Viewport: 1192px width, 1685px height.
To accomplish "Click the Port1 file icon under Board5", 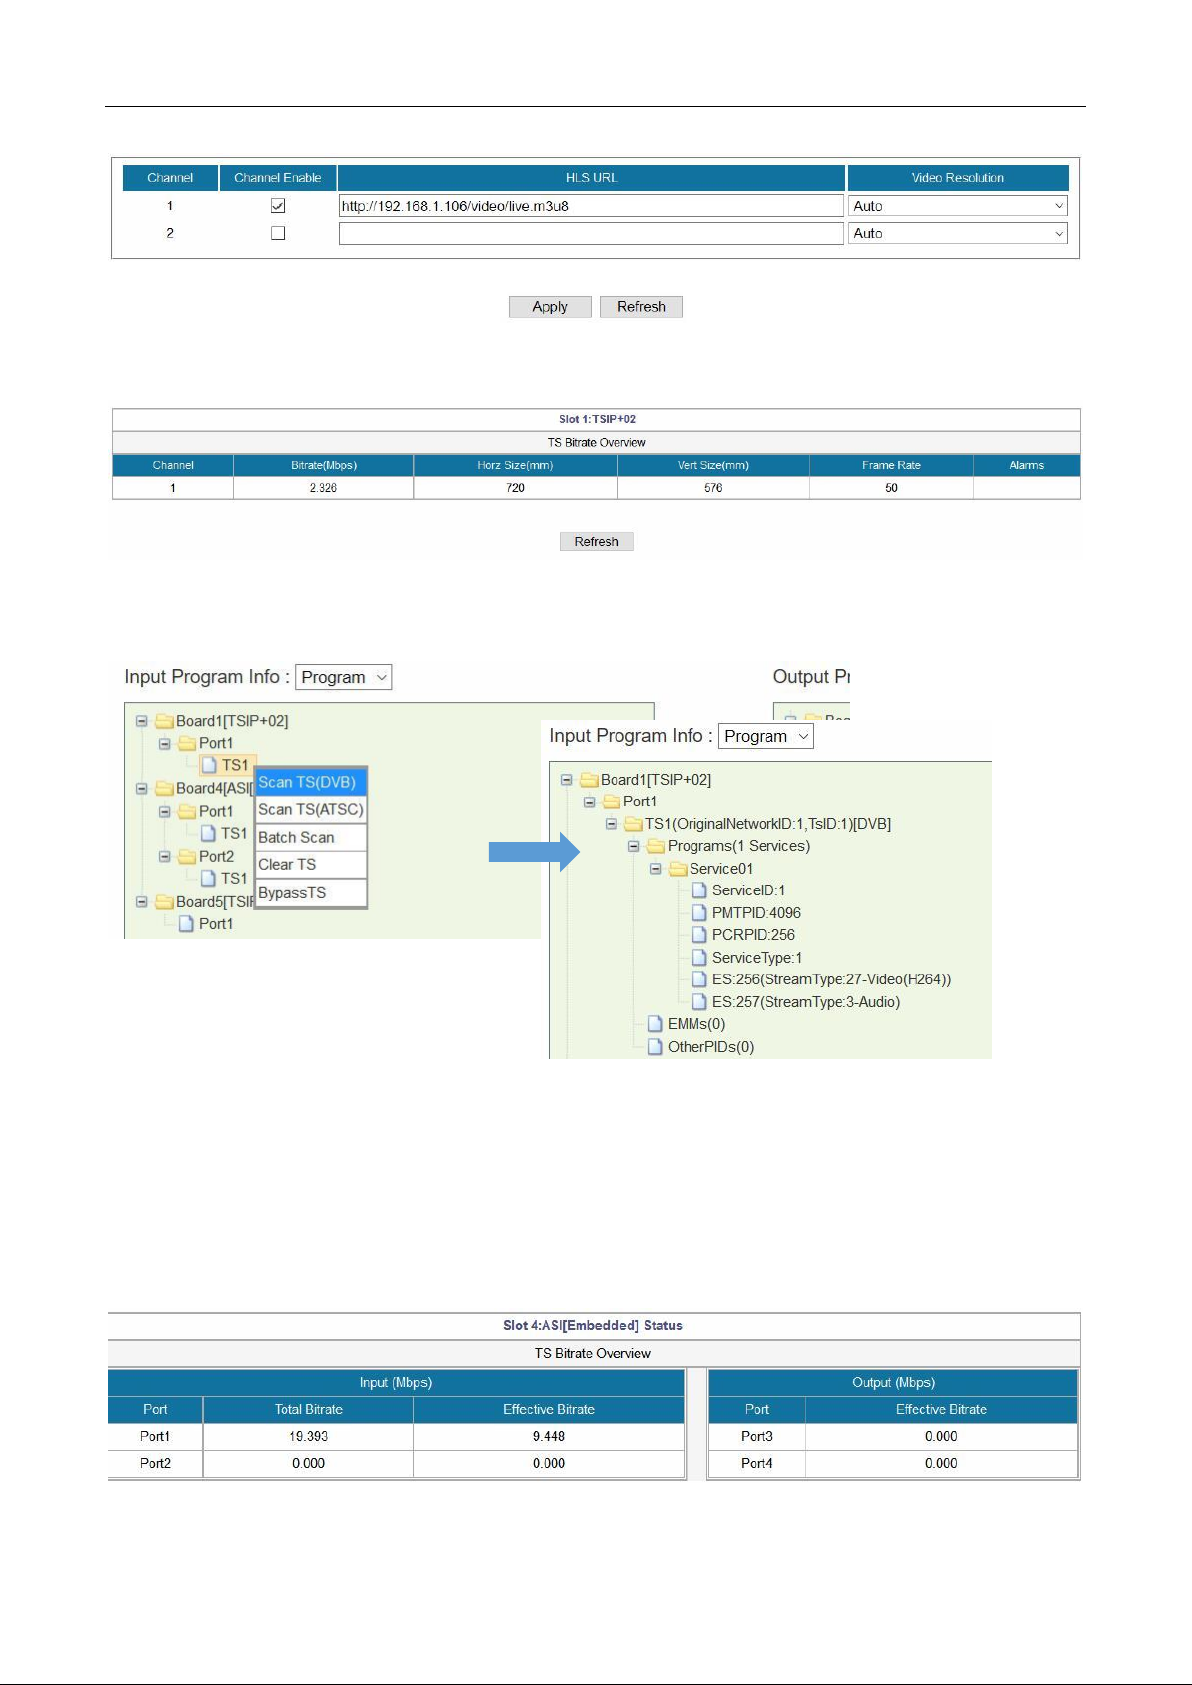I will point(186,923).
